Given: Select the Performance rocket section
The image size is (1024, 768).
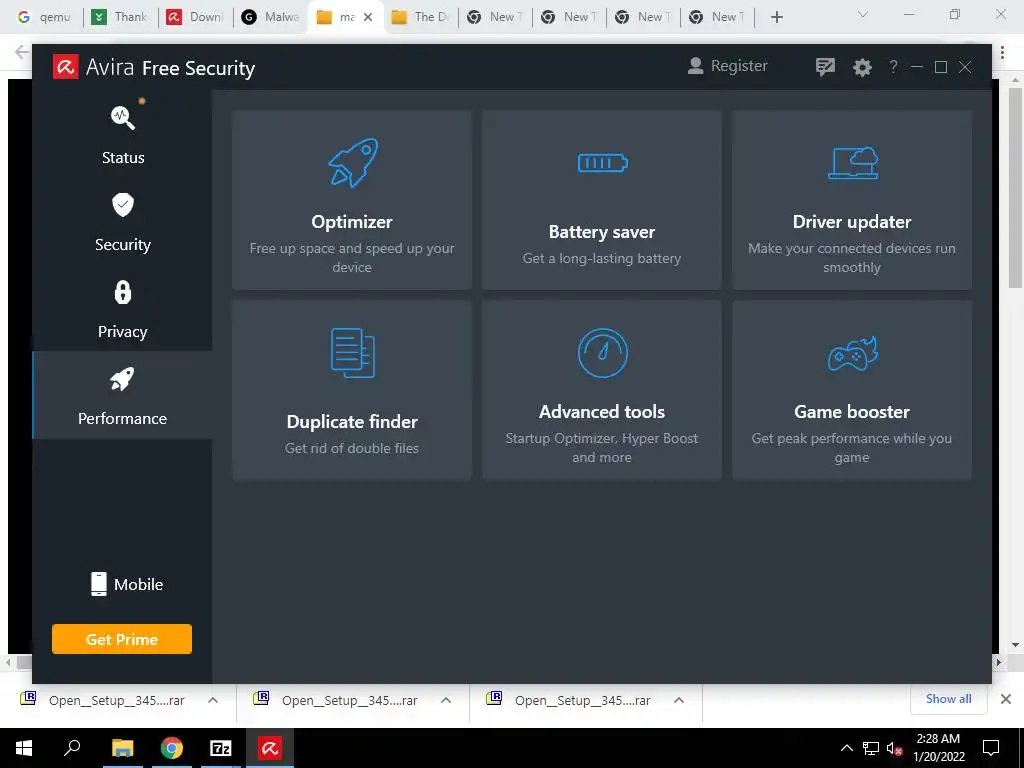Looking at the screenshot, I should pyautogui.click(x=123, y=395).
